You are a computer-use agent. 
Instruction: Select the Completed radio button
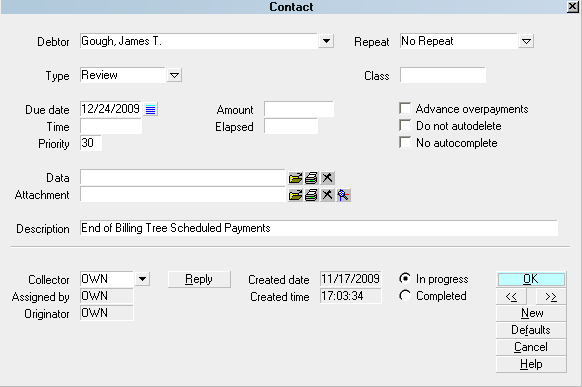[405, 296]
